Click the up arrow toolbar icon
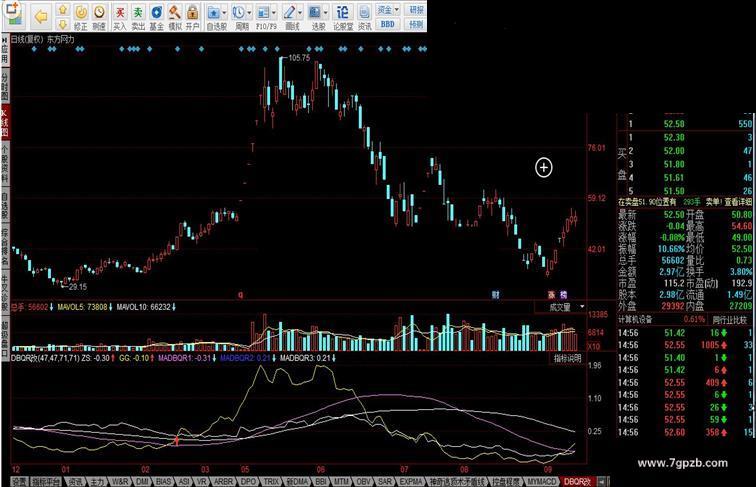Image resolution: width=756 pixels, height=487 pixels. click(63, 10)
